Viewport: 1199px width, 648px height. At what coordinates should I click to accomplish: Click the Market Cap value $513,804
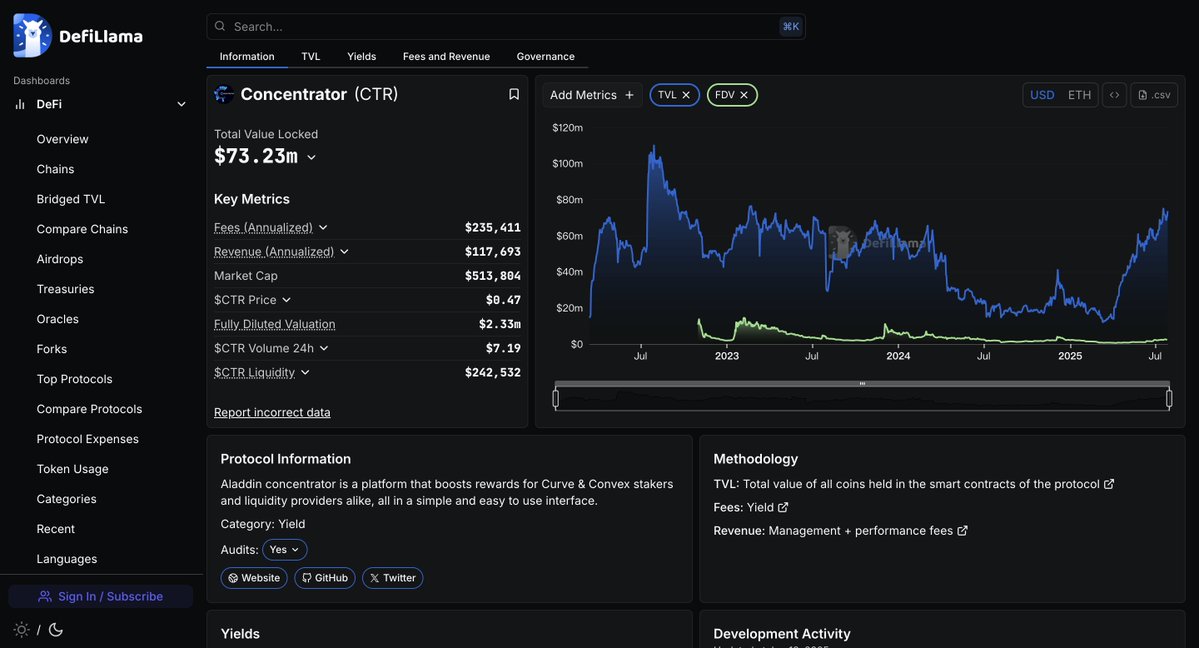[492, 275]
